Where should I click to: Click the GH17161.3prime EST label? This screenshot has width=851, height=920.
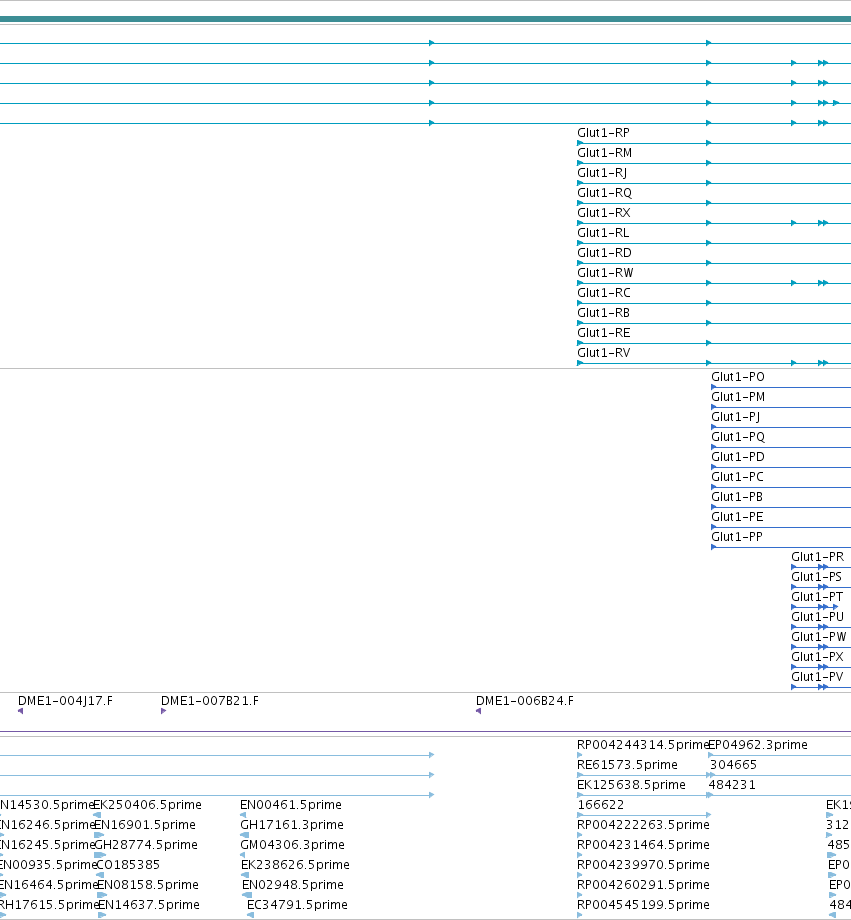(x=292, y=825)
